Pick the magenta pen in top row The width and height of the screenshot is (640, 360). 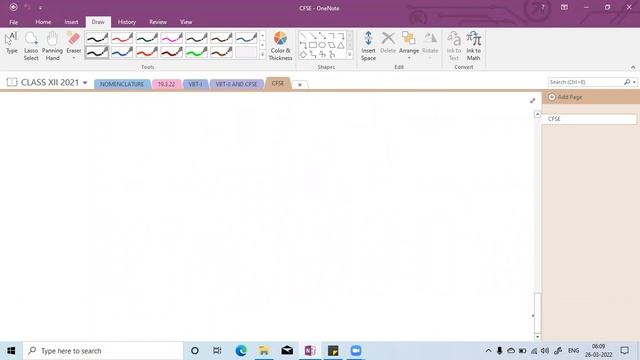click(171, 38)
